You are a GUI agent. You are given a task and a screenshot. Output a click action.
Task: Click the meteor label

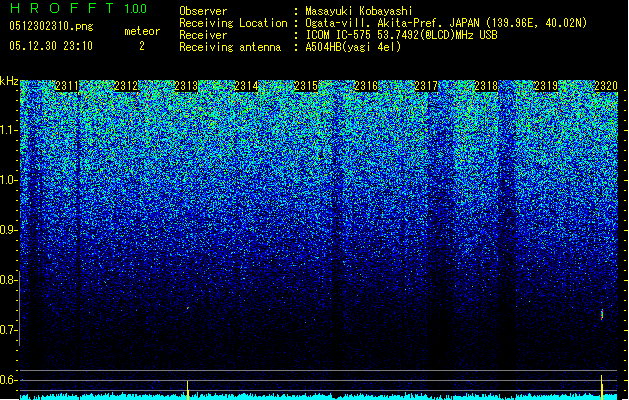pyautogui.click(x=142, y=31)
